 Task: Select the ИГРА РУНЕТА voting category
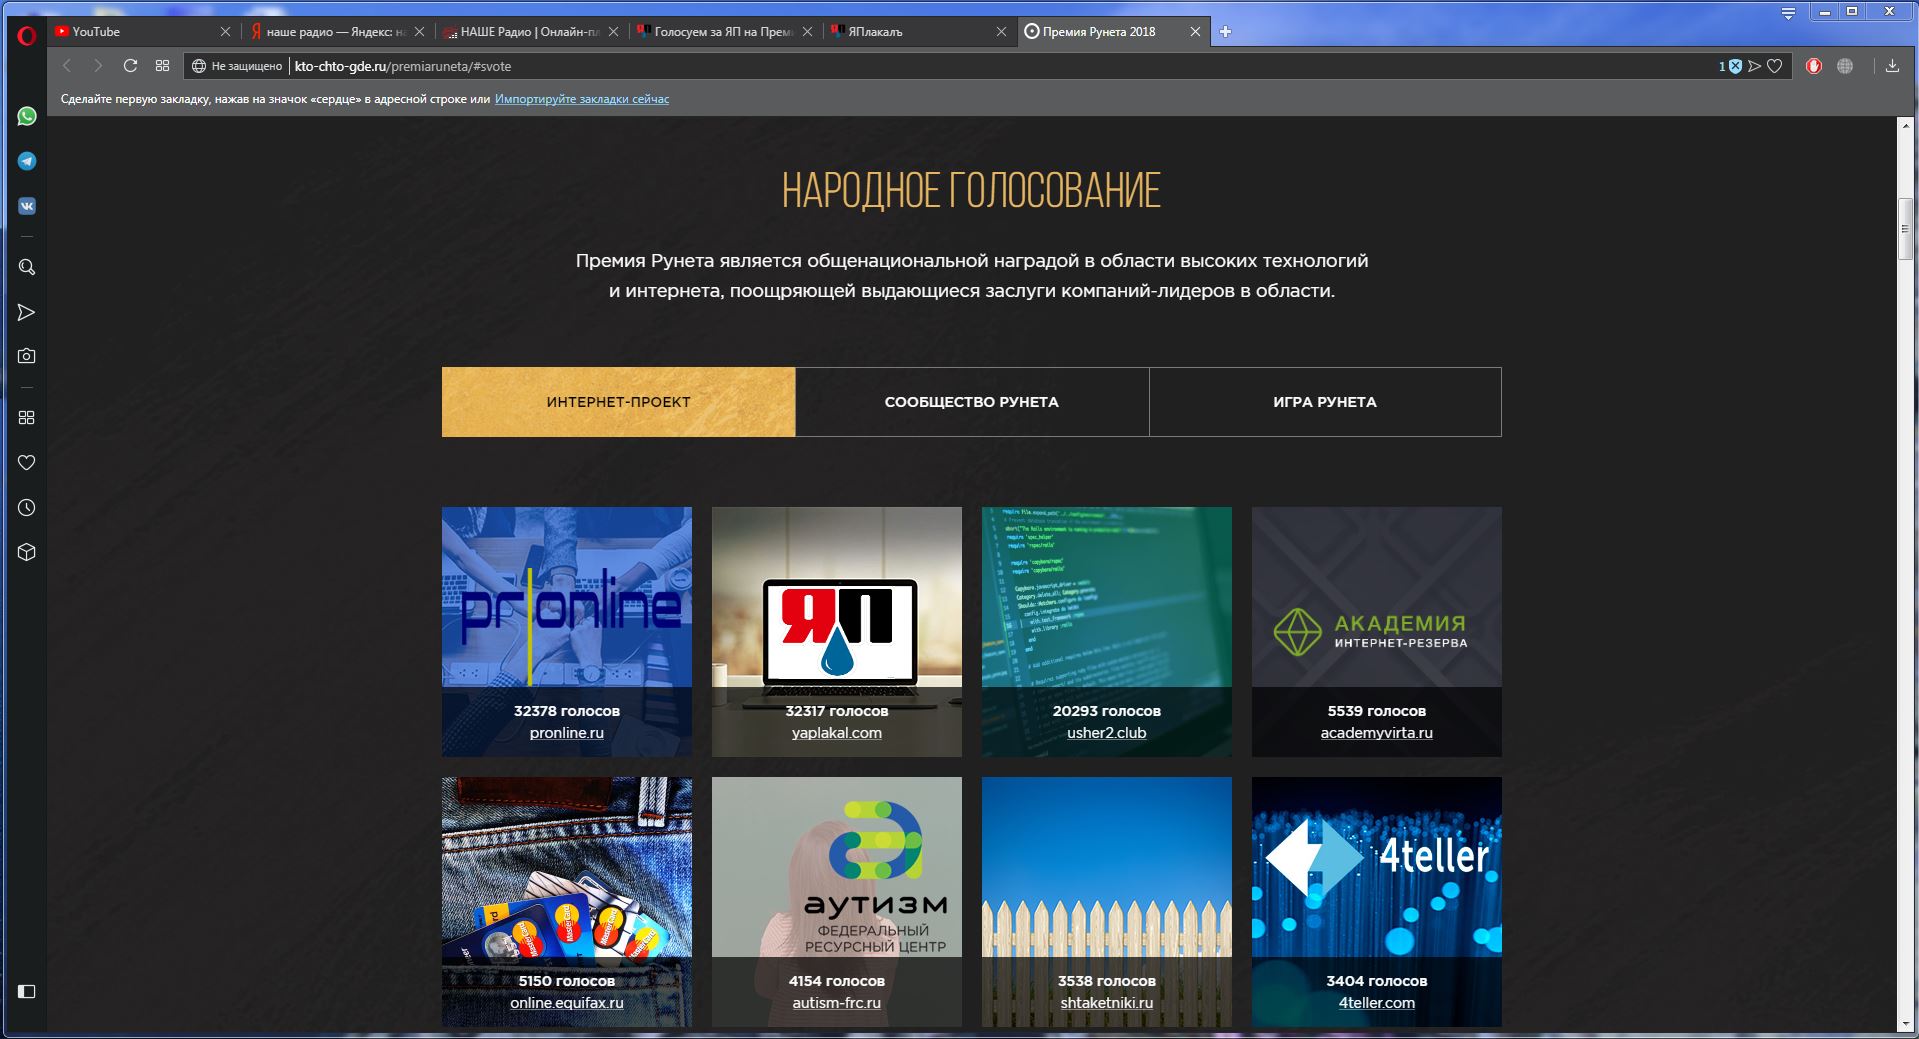1325,402
